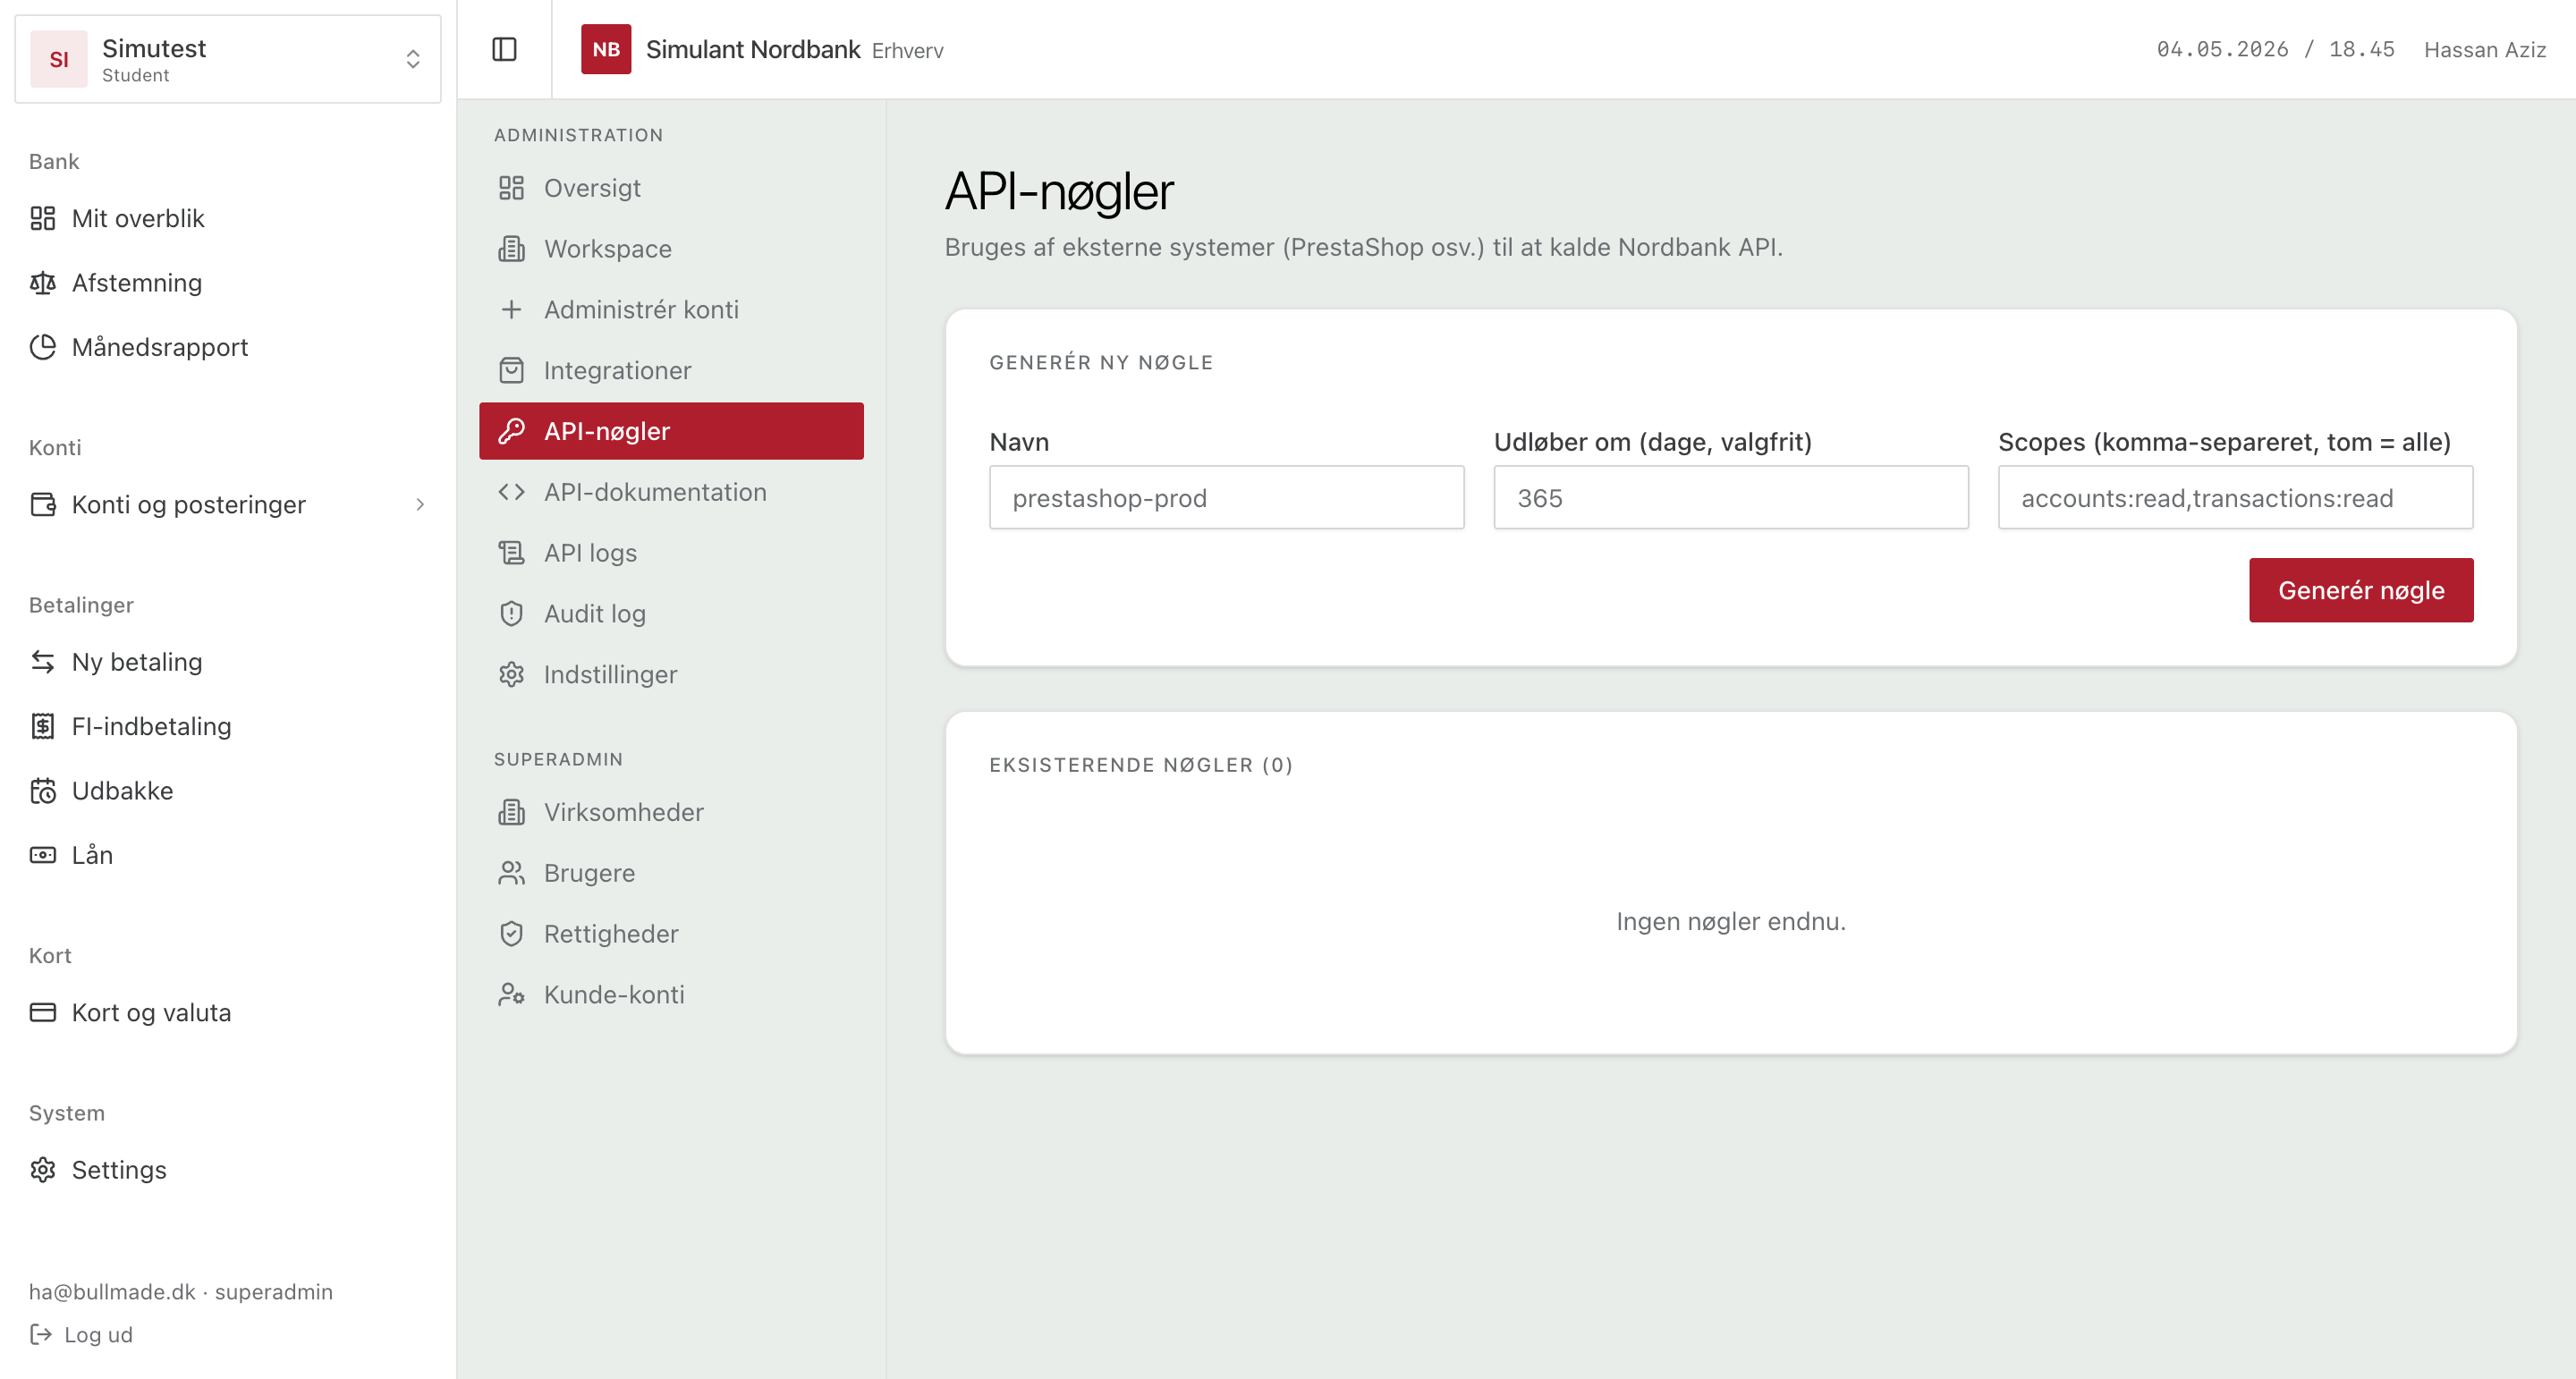Click the Integrationer shopping bag icon
Screen dimensions: 2576x1379
click(x=511, y=370)
